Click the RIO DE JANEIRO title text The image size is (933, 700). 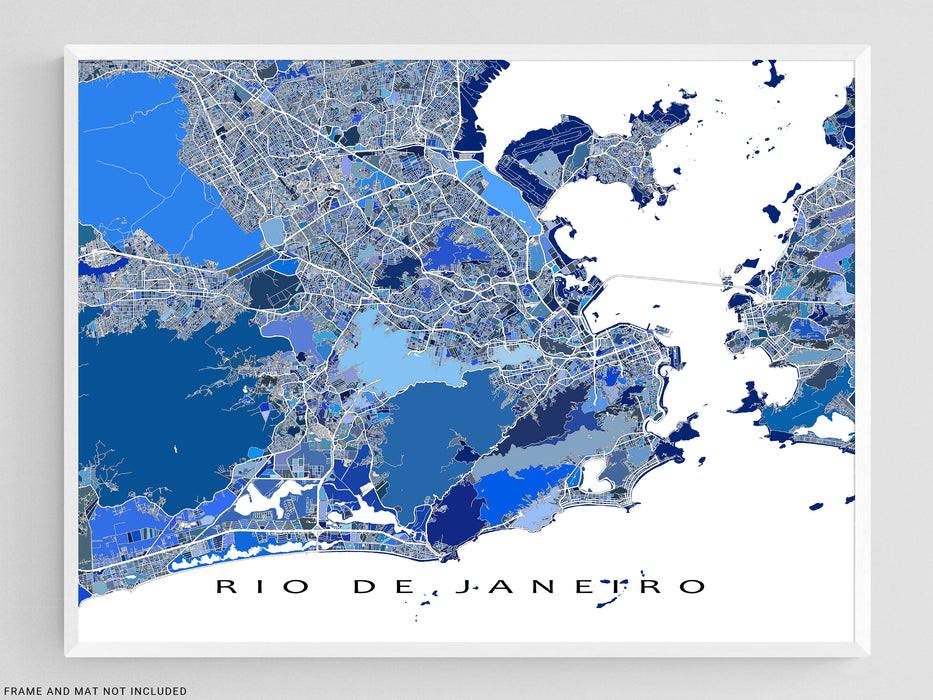coord(461,587)
